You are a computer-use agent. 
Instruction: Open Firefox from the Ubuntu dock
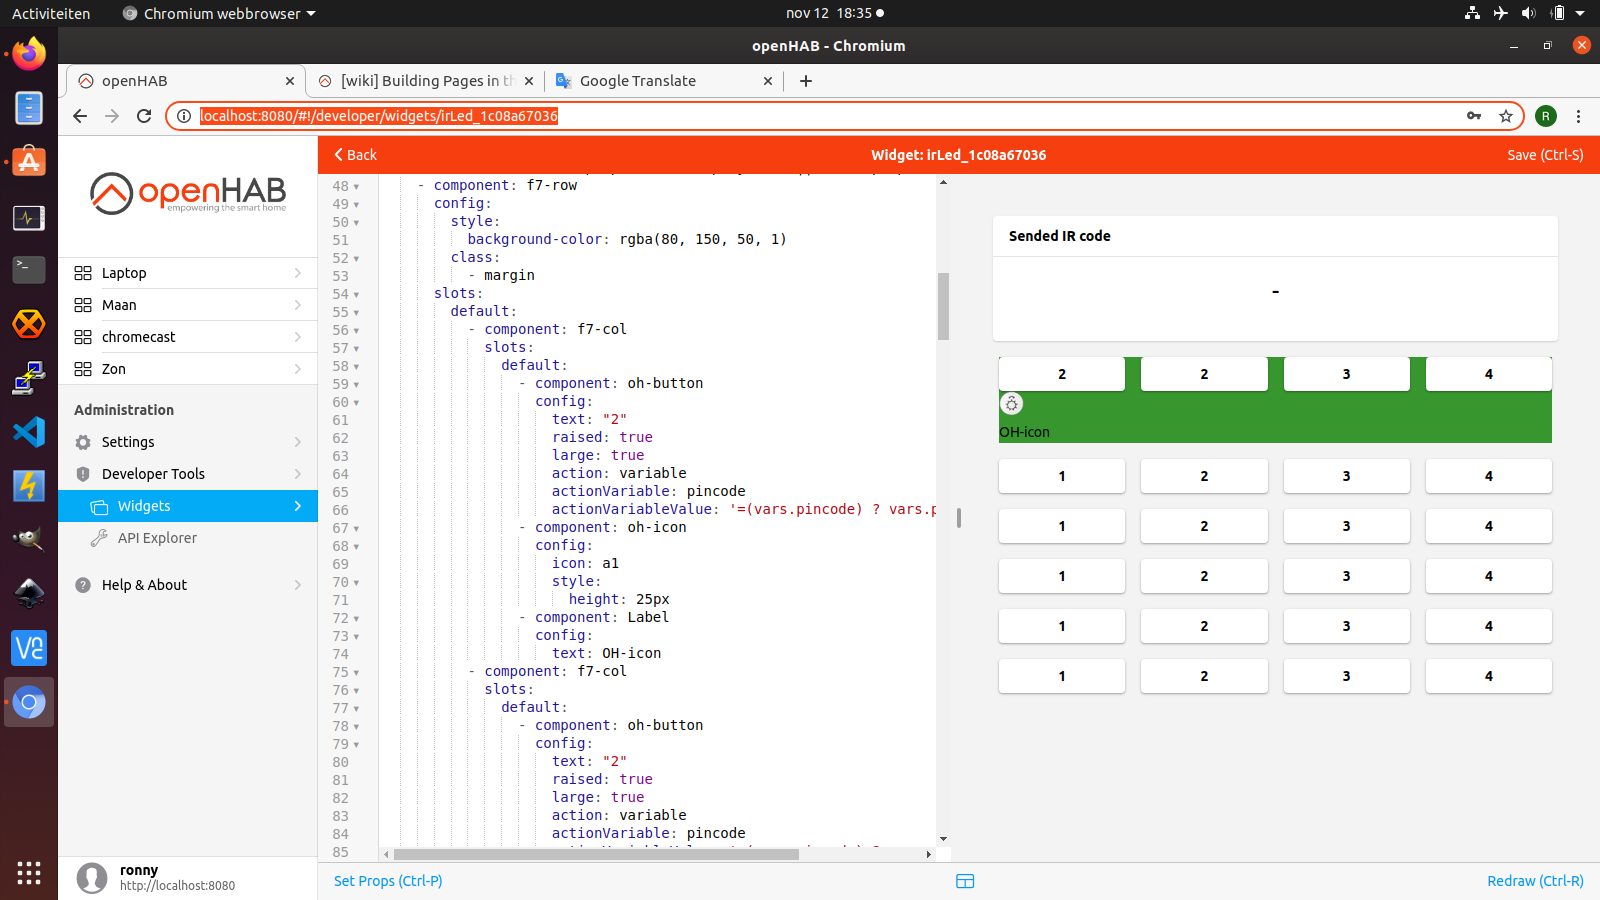click(x=29, y=54)
